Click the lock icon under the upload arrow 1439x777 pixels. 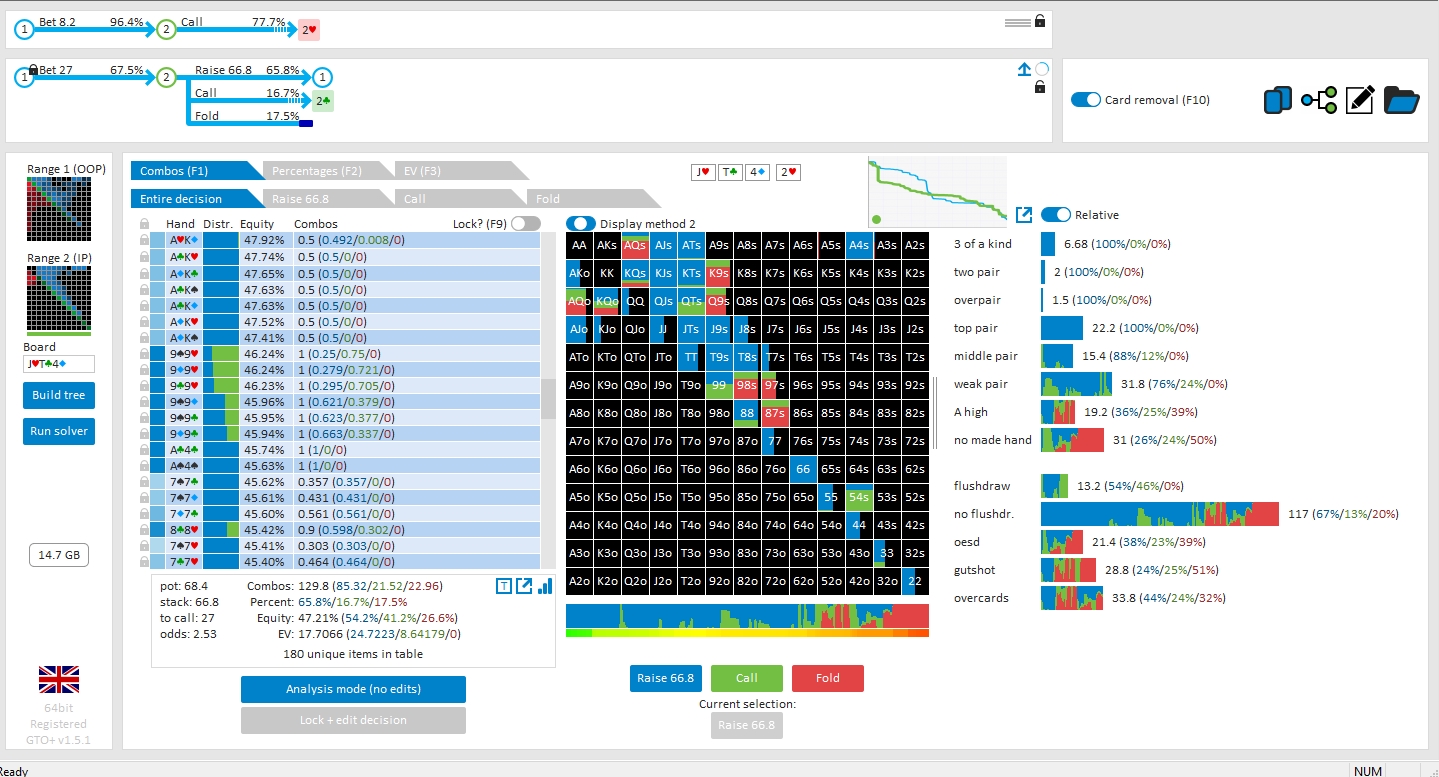(x=1040, y=87)
